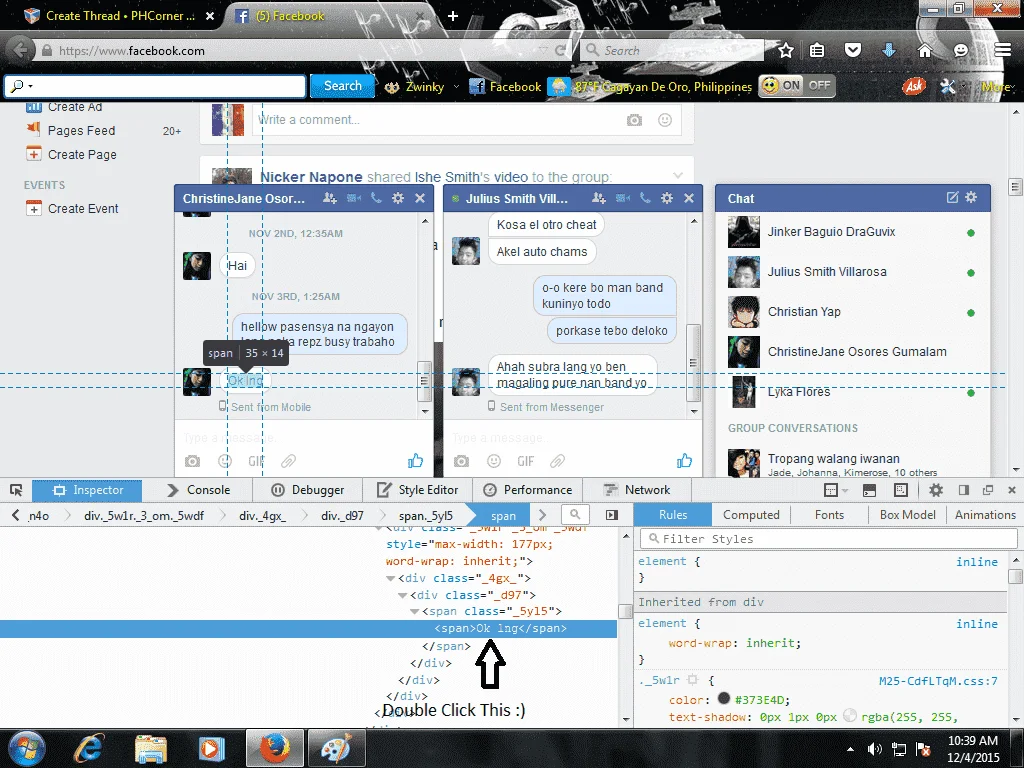Toggle the sidebar pane in the inspector
The image size is (1024, 768).
[611, 515]
